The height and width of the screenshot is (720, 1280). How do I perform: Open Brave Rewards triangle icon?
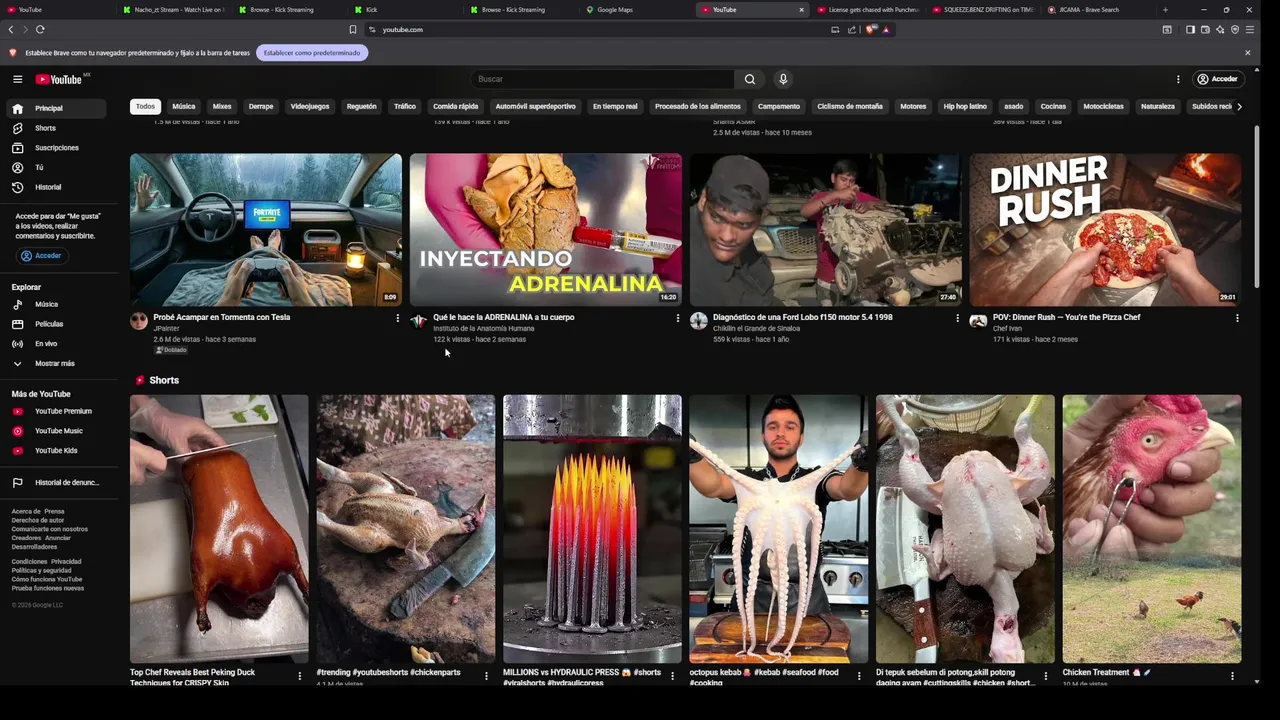click(886, 29)
